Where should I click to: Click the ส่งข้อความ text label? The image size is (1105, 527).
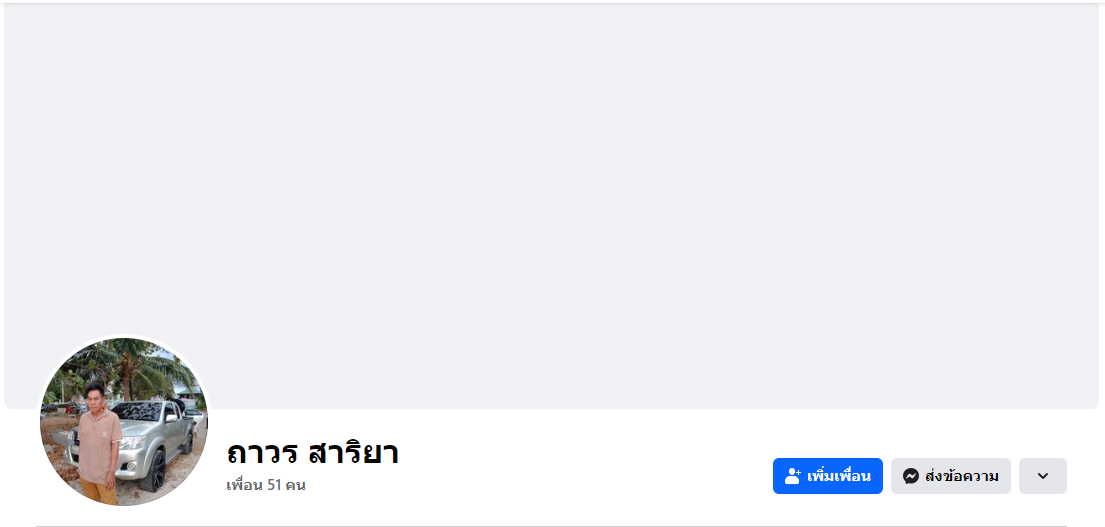tap(961, 476)
